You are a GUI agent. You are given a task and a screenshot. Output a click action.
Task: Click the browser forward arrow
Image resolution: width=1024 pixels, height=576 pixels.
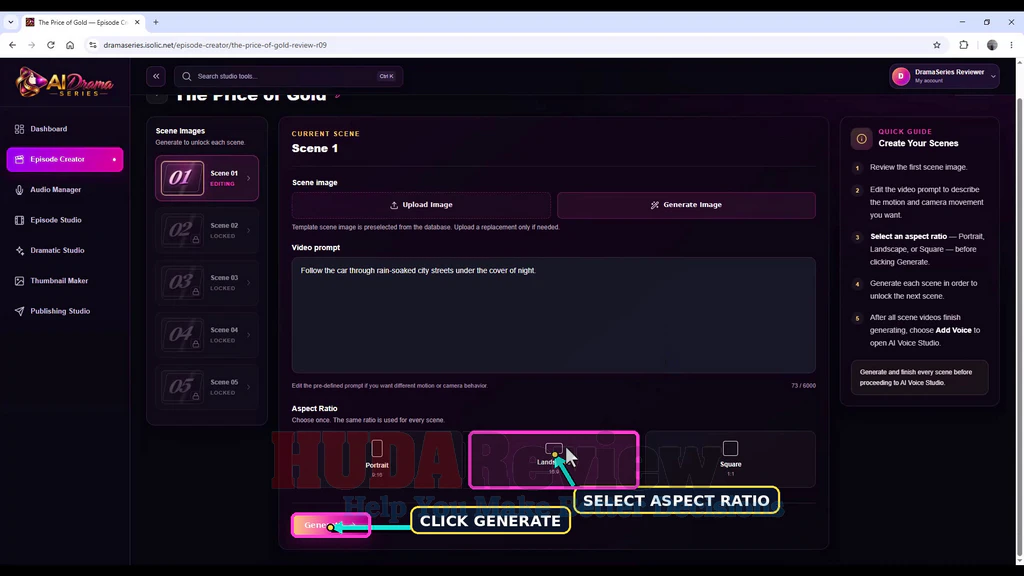click(31, 45)
